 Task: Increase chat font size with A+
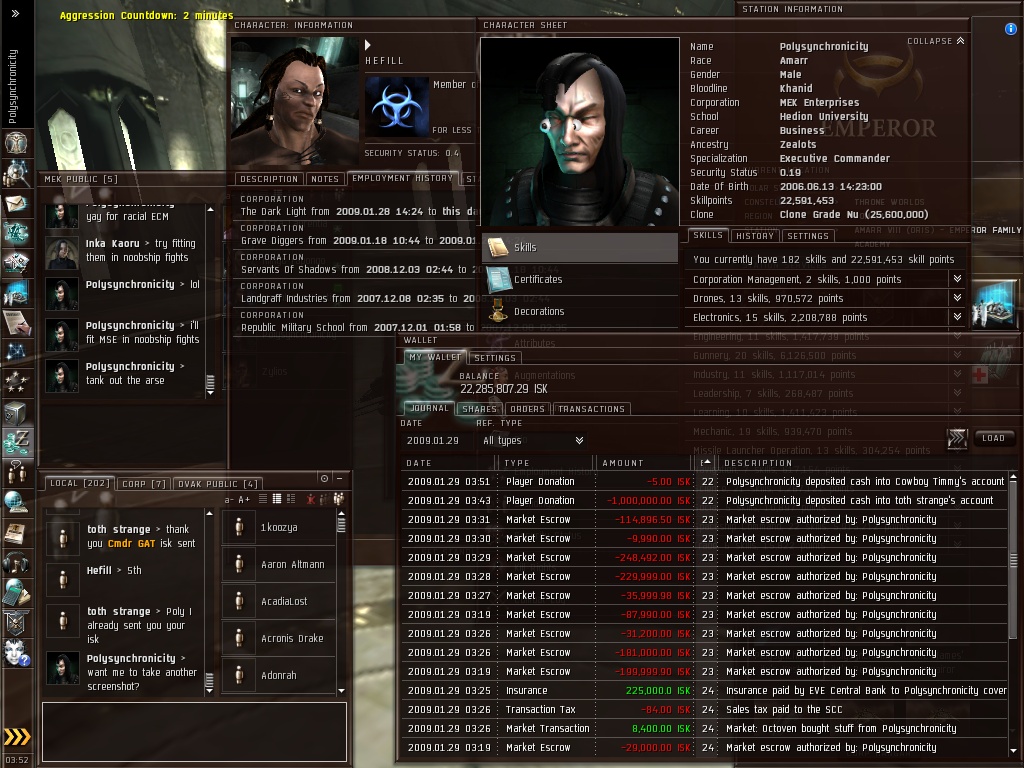click(x=244, y=500)
